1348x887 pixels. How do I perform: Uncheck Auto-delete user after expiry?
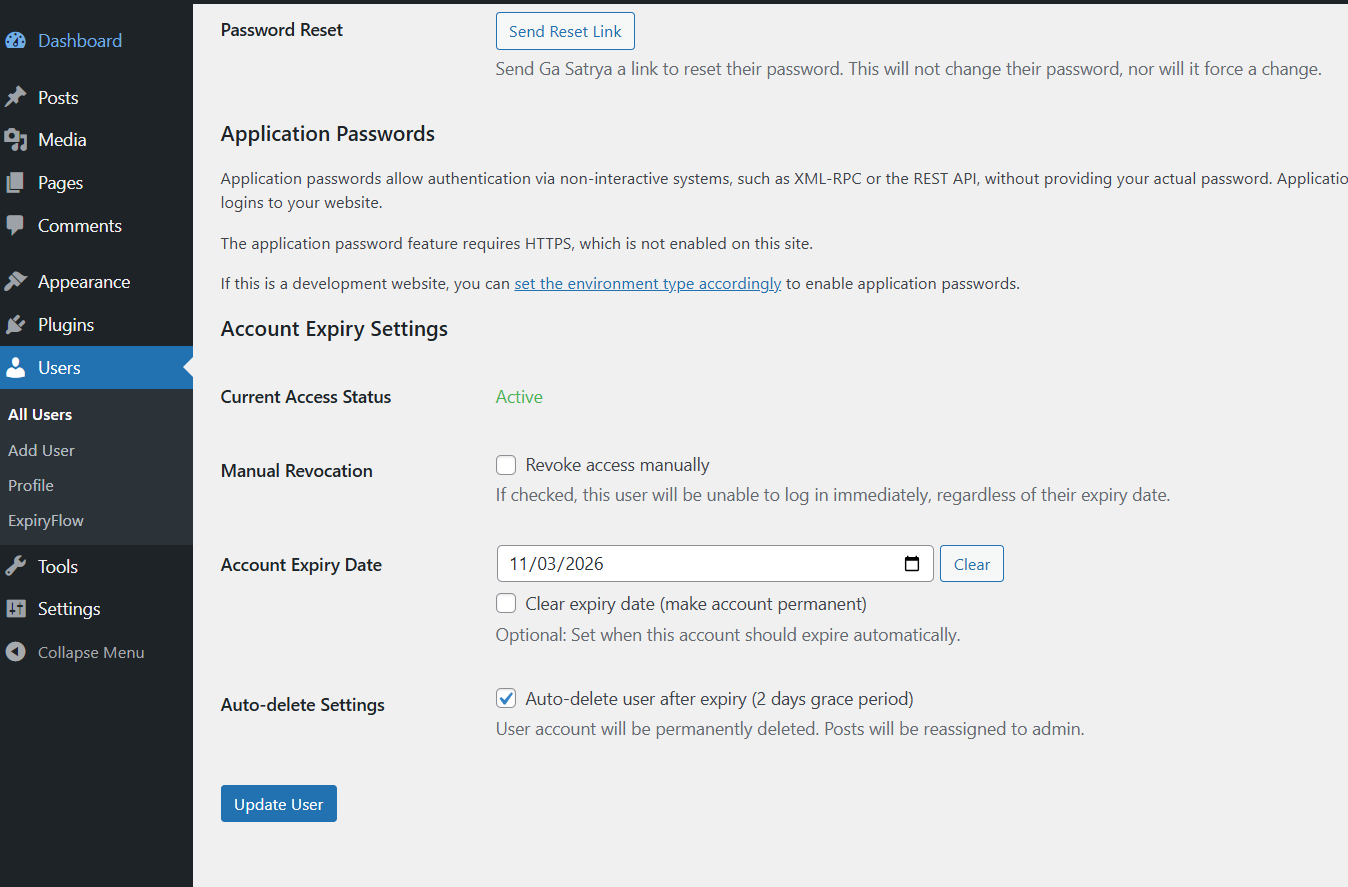pyautogui.click(x=507, y=699)
